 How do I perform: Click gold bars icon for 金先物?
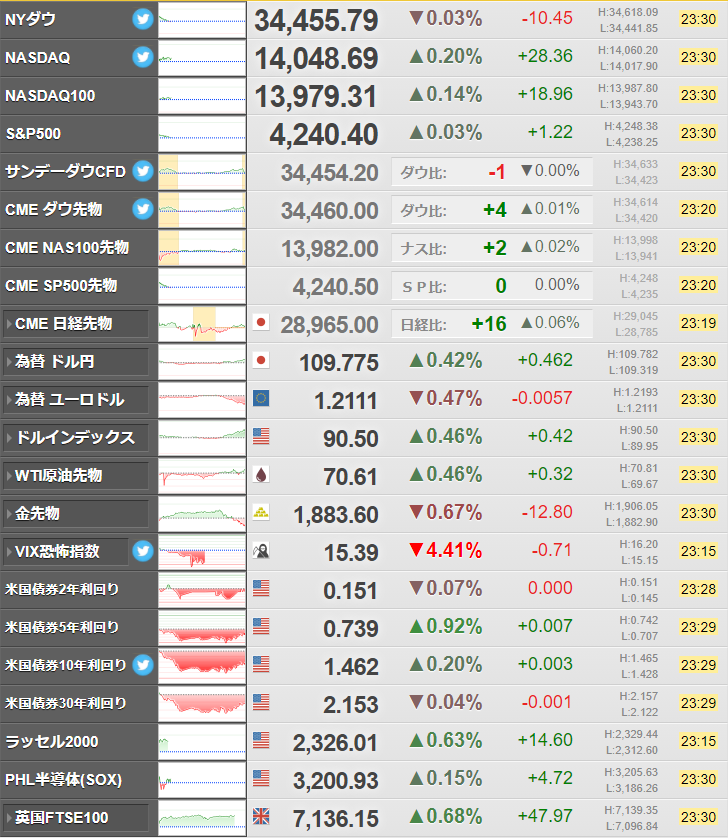click(x=261, y=512)
